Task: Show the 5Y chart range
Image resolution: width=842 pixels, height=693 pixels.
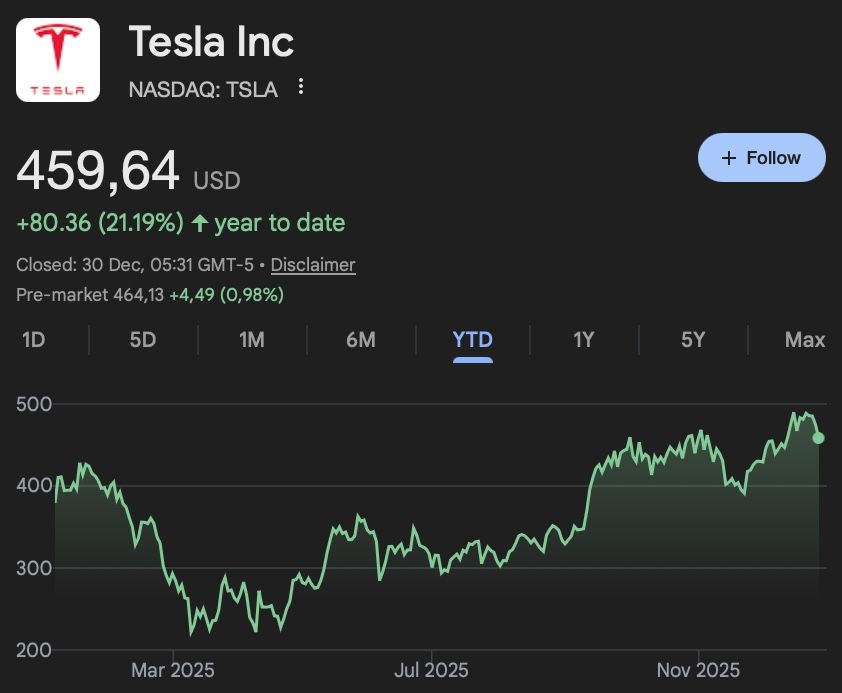Action: coord(693,340)
